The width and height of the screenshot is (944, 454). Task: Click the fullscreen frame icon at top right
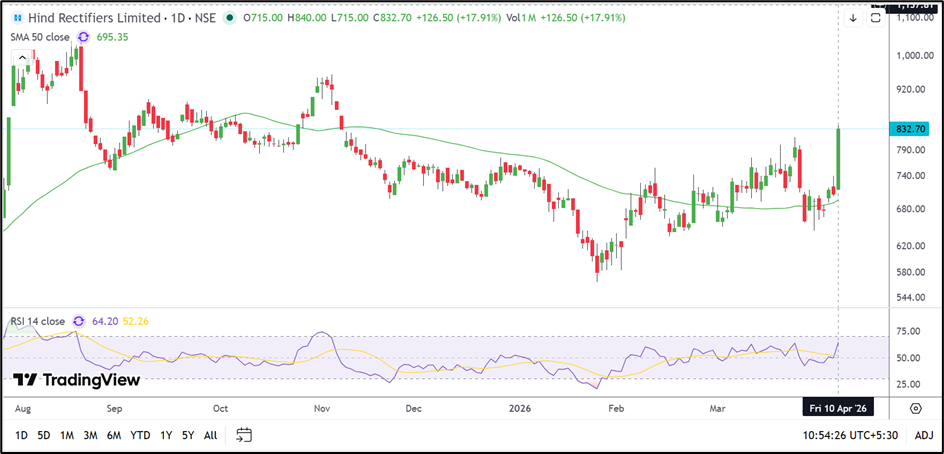click(x=875, y=19)
